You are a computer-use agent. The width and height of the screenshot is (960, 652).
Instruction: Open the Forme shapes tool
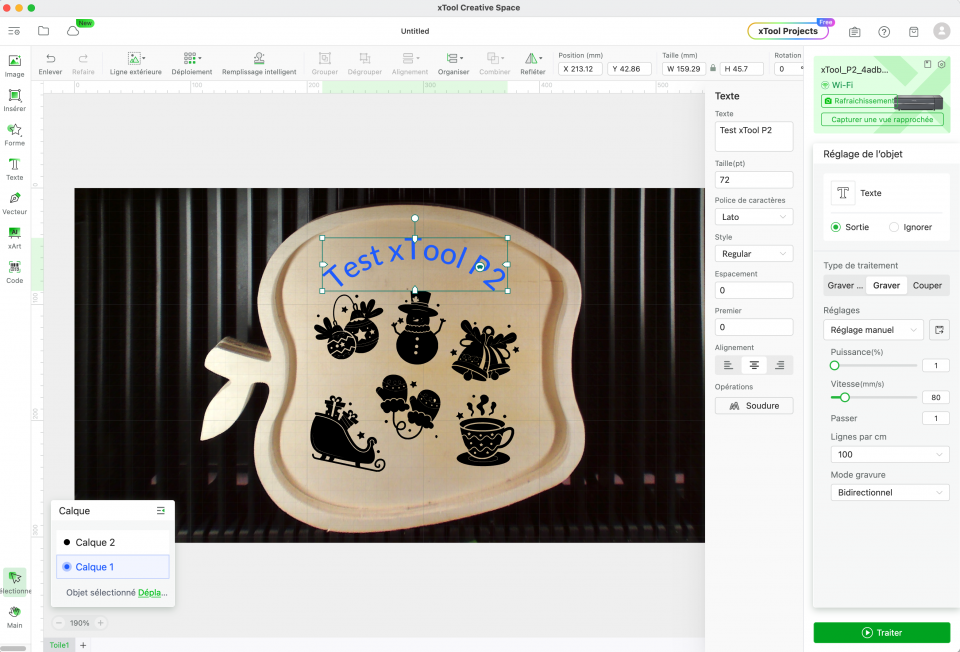pos(15,134)
